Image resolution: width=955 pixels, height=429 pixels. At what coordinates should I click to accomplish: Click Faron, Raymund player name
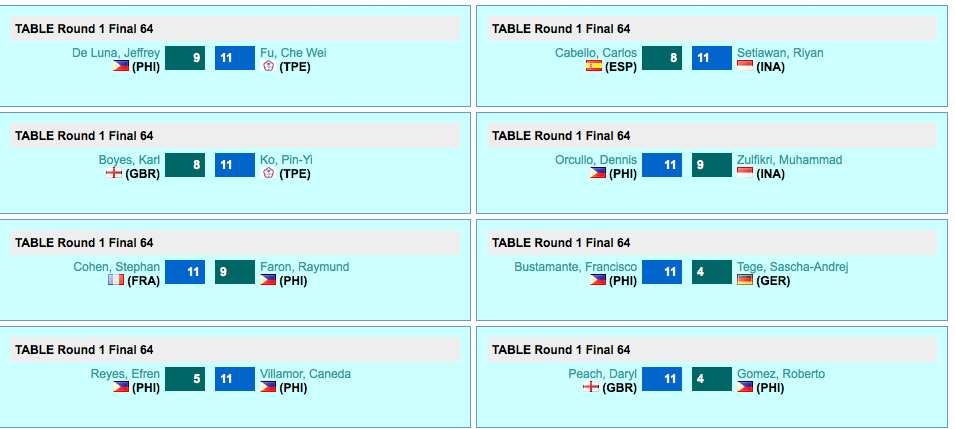tap(305, 267)
